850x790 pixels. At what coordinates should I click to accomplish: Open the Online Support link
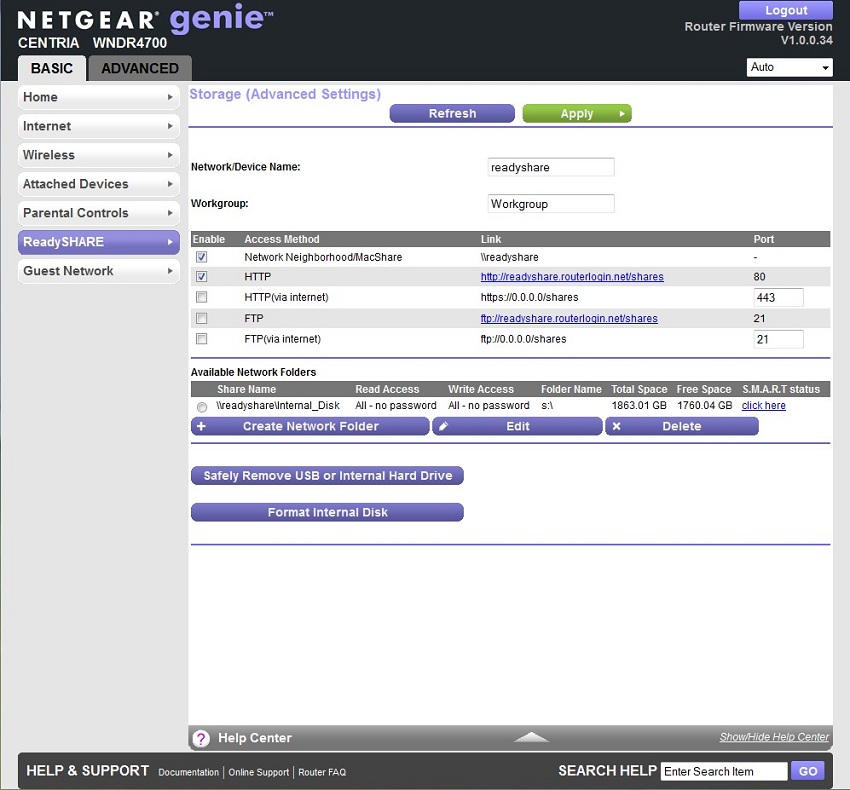259,772
